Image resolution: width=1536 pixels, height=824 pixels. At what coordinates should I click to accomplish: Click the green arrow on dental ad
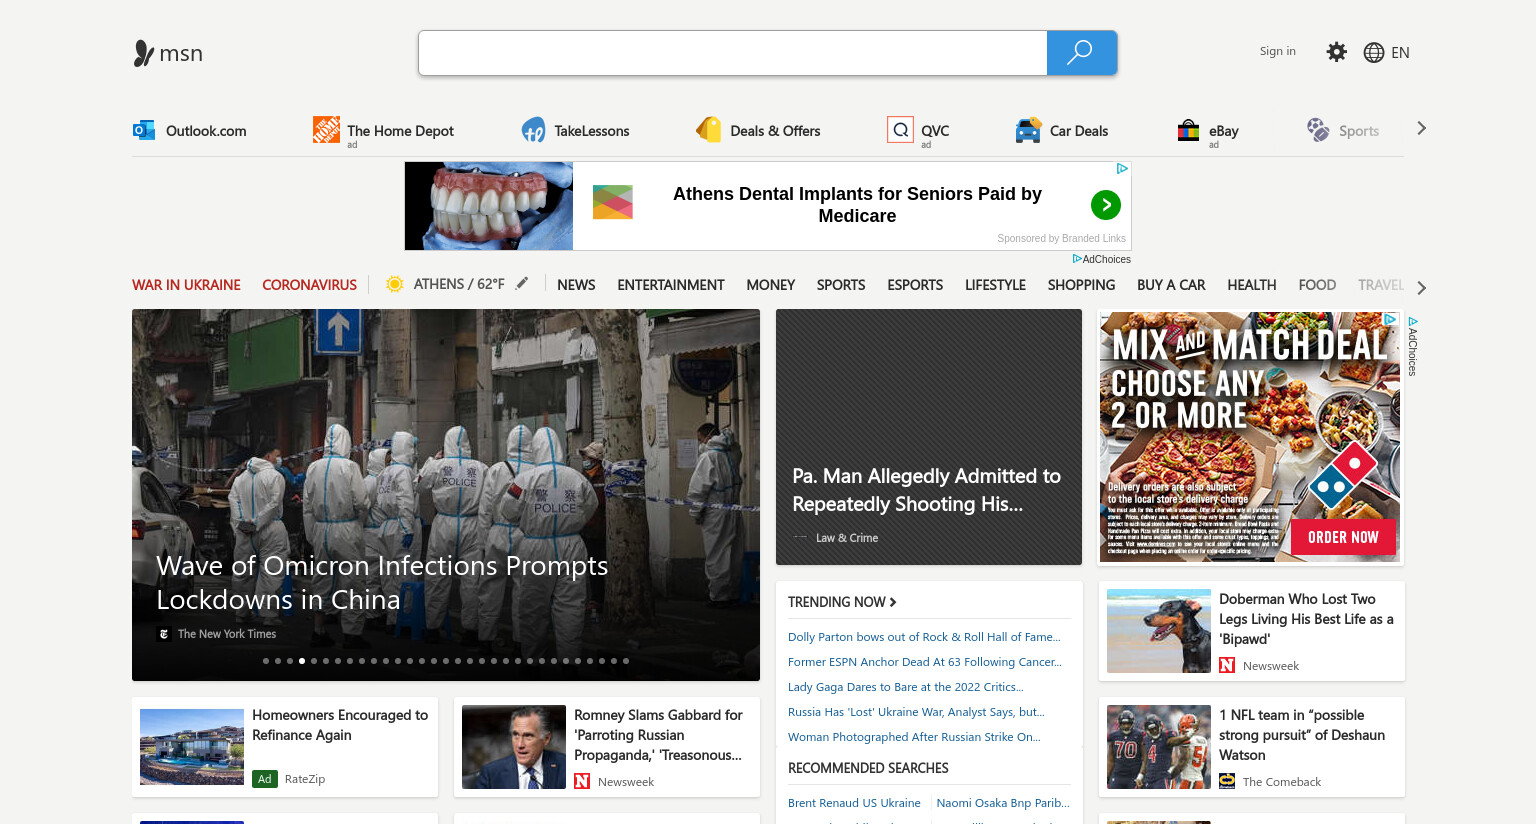pyautogui.click(x=1105, y=205)
